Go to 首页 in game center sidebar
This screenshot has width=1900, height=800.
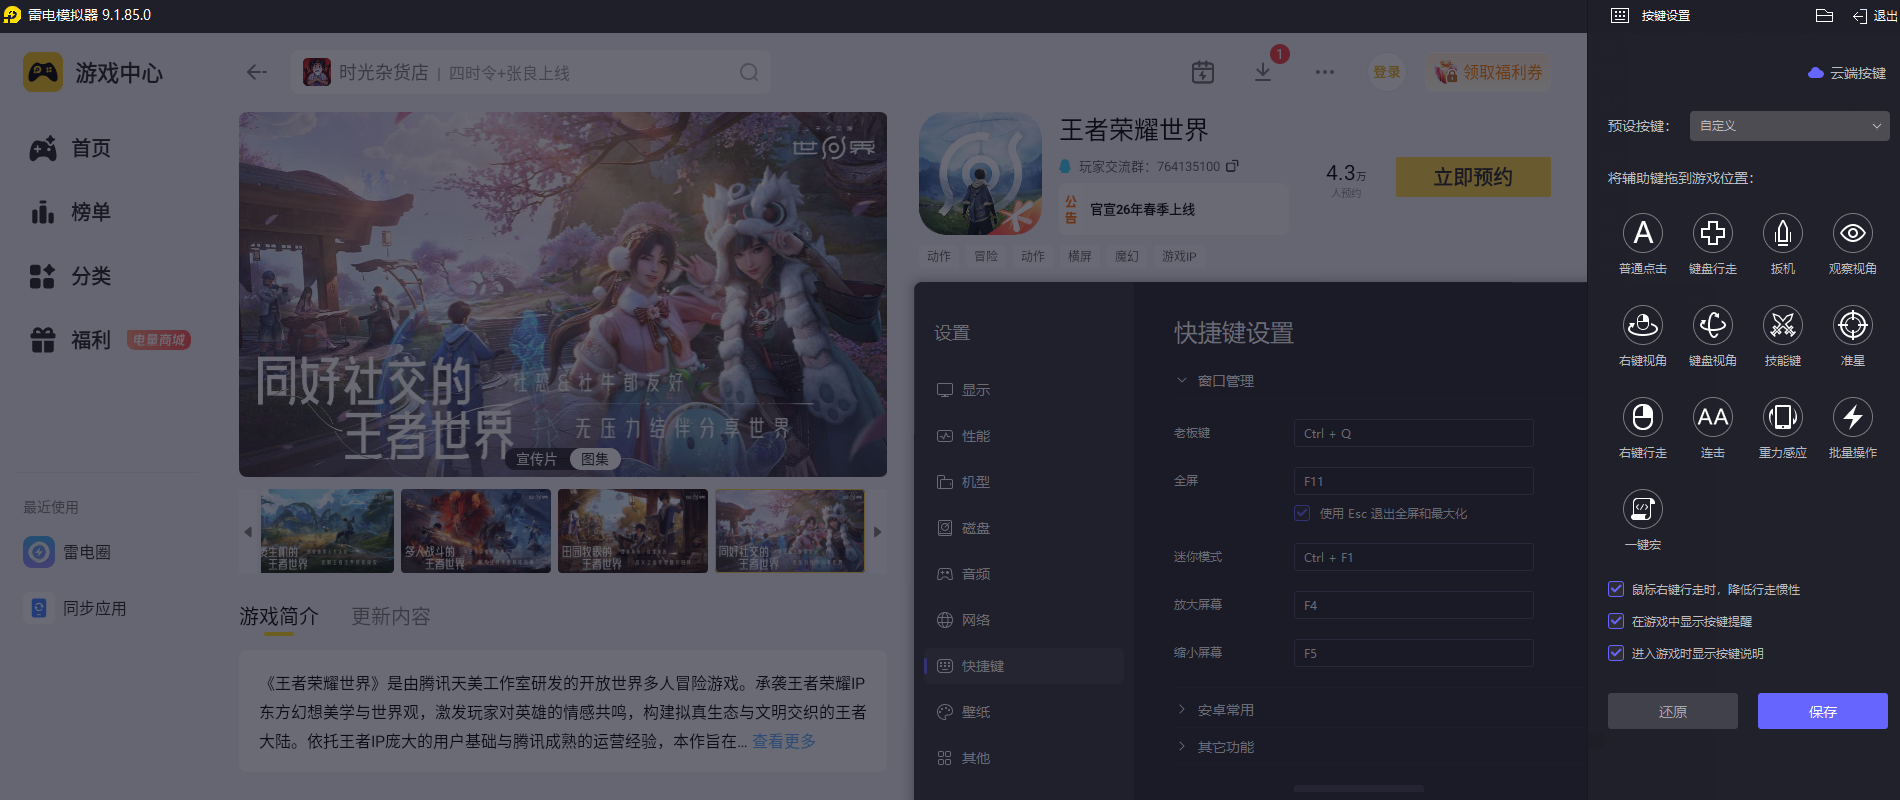pos(70,149)
